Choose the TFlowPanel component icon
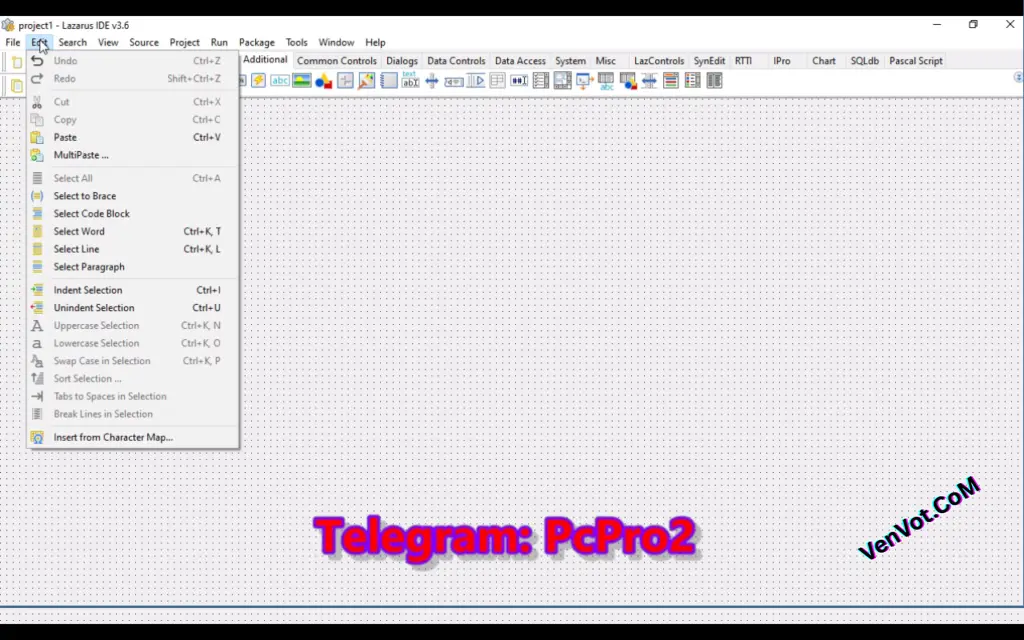The image size is (1024, 640). pyautogui.click(x=497, y=80)
